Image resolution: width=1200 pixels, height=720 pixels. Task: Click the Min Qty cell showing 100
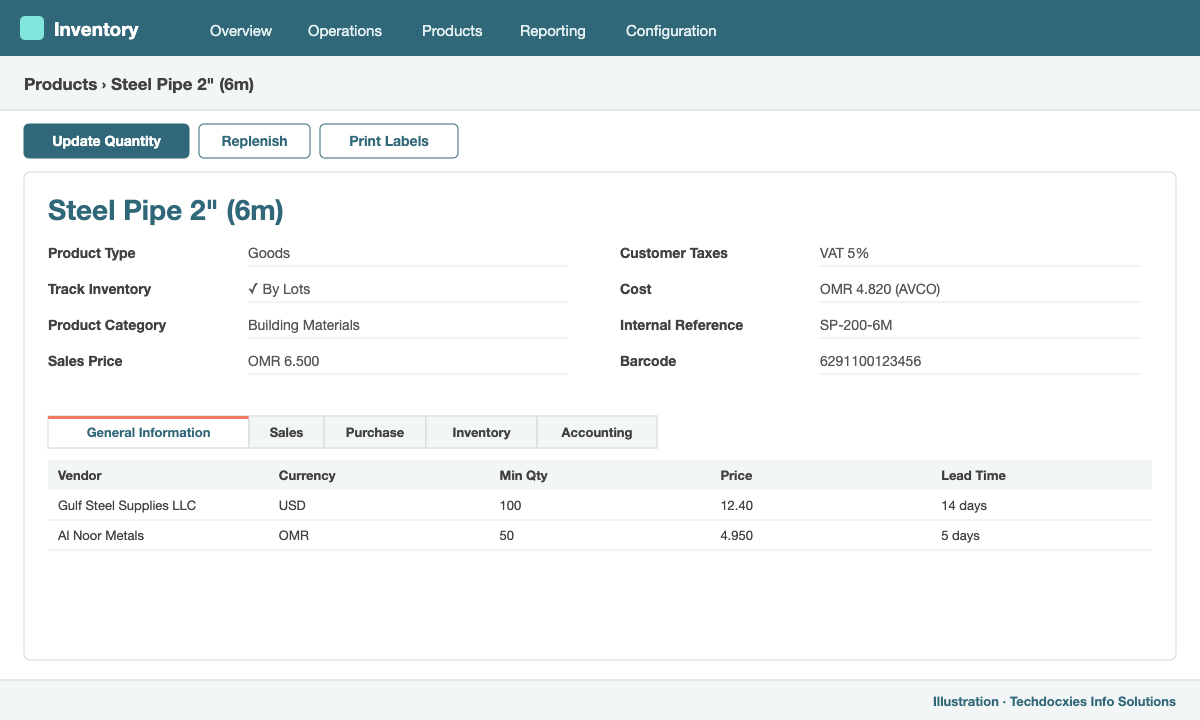point(511,505)
